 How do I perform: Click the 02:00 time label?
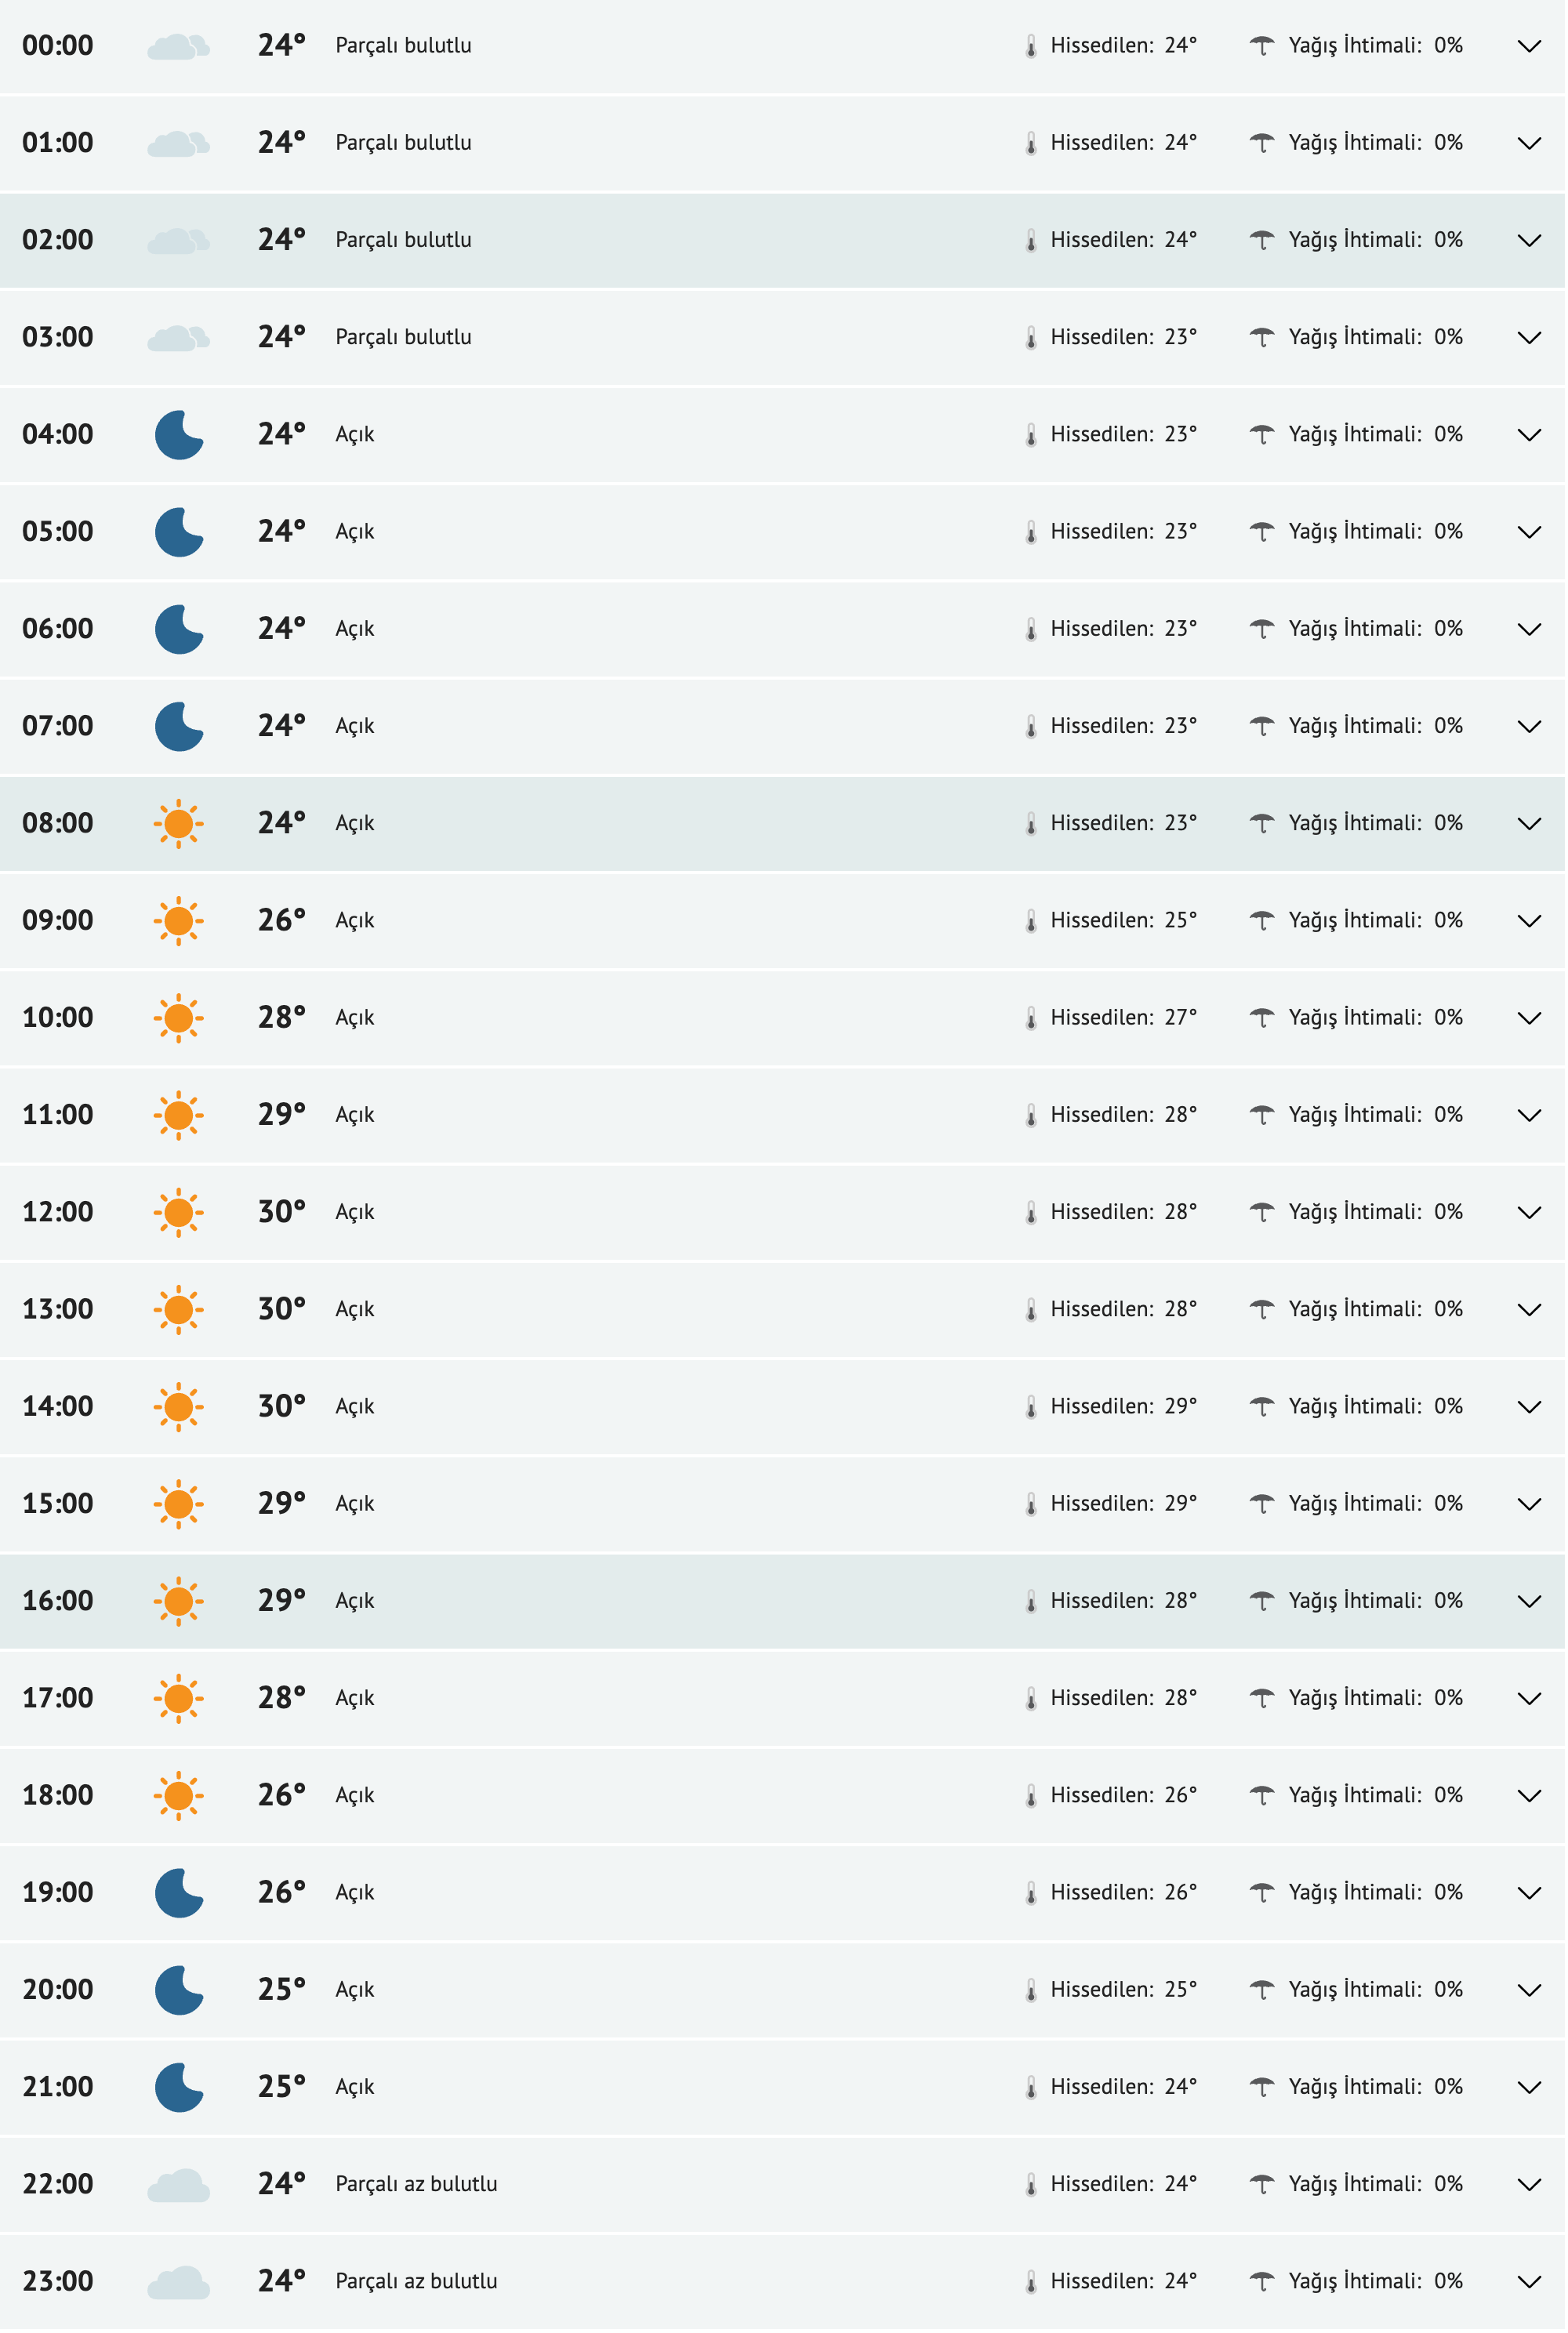(x=58, y=240)
